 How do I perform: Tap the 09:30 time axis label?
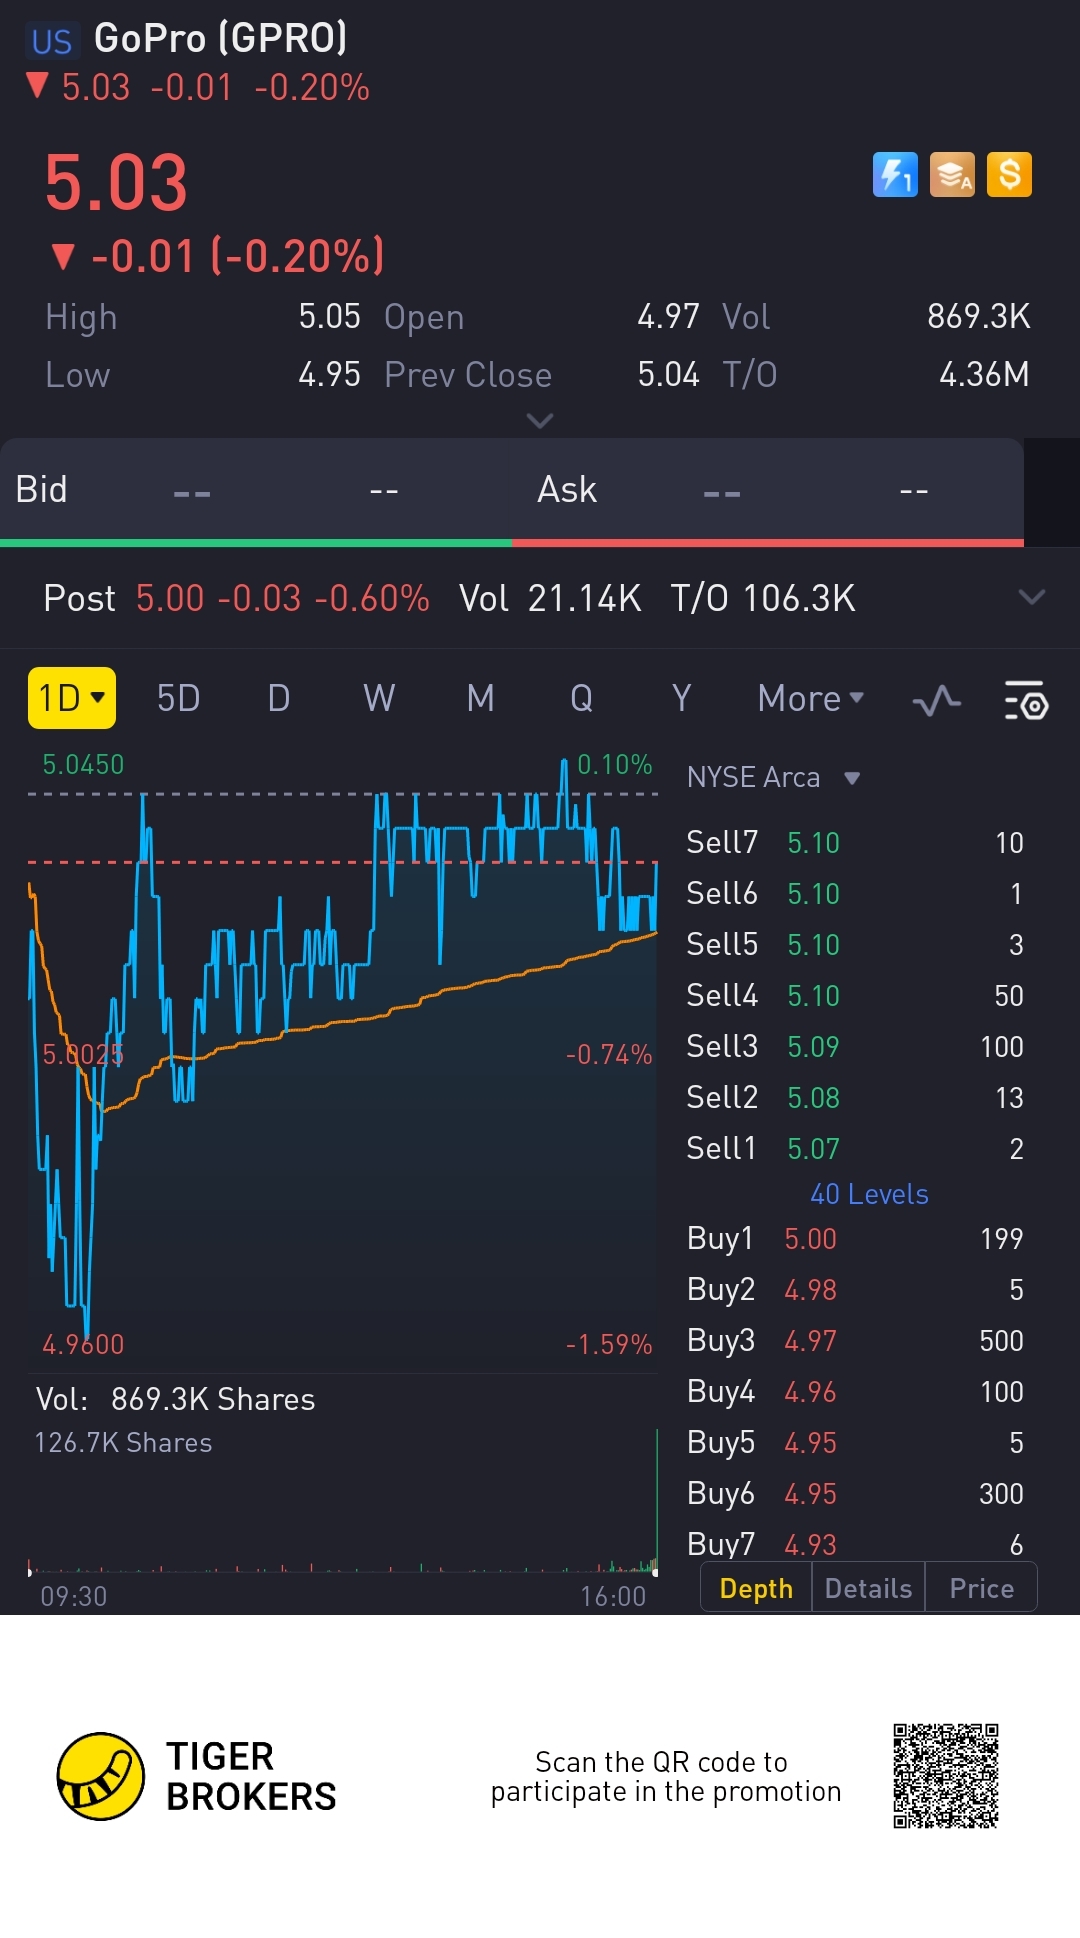(73, 1596)
